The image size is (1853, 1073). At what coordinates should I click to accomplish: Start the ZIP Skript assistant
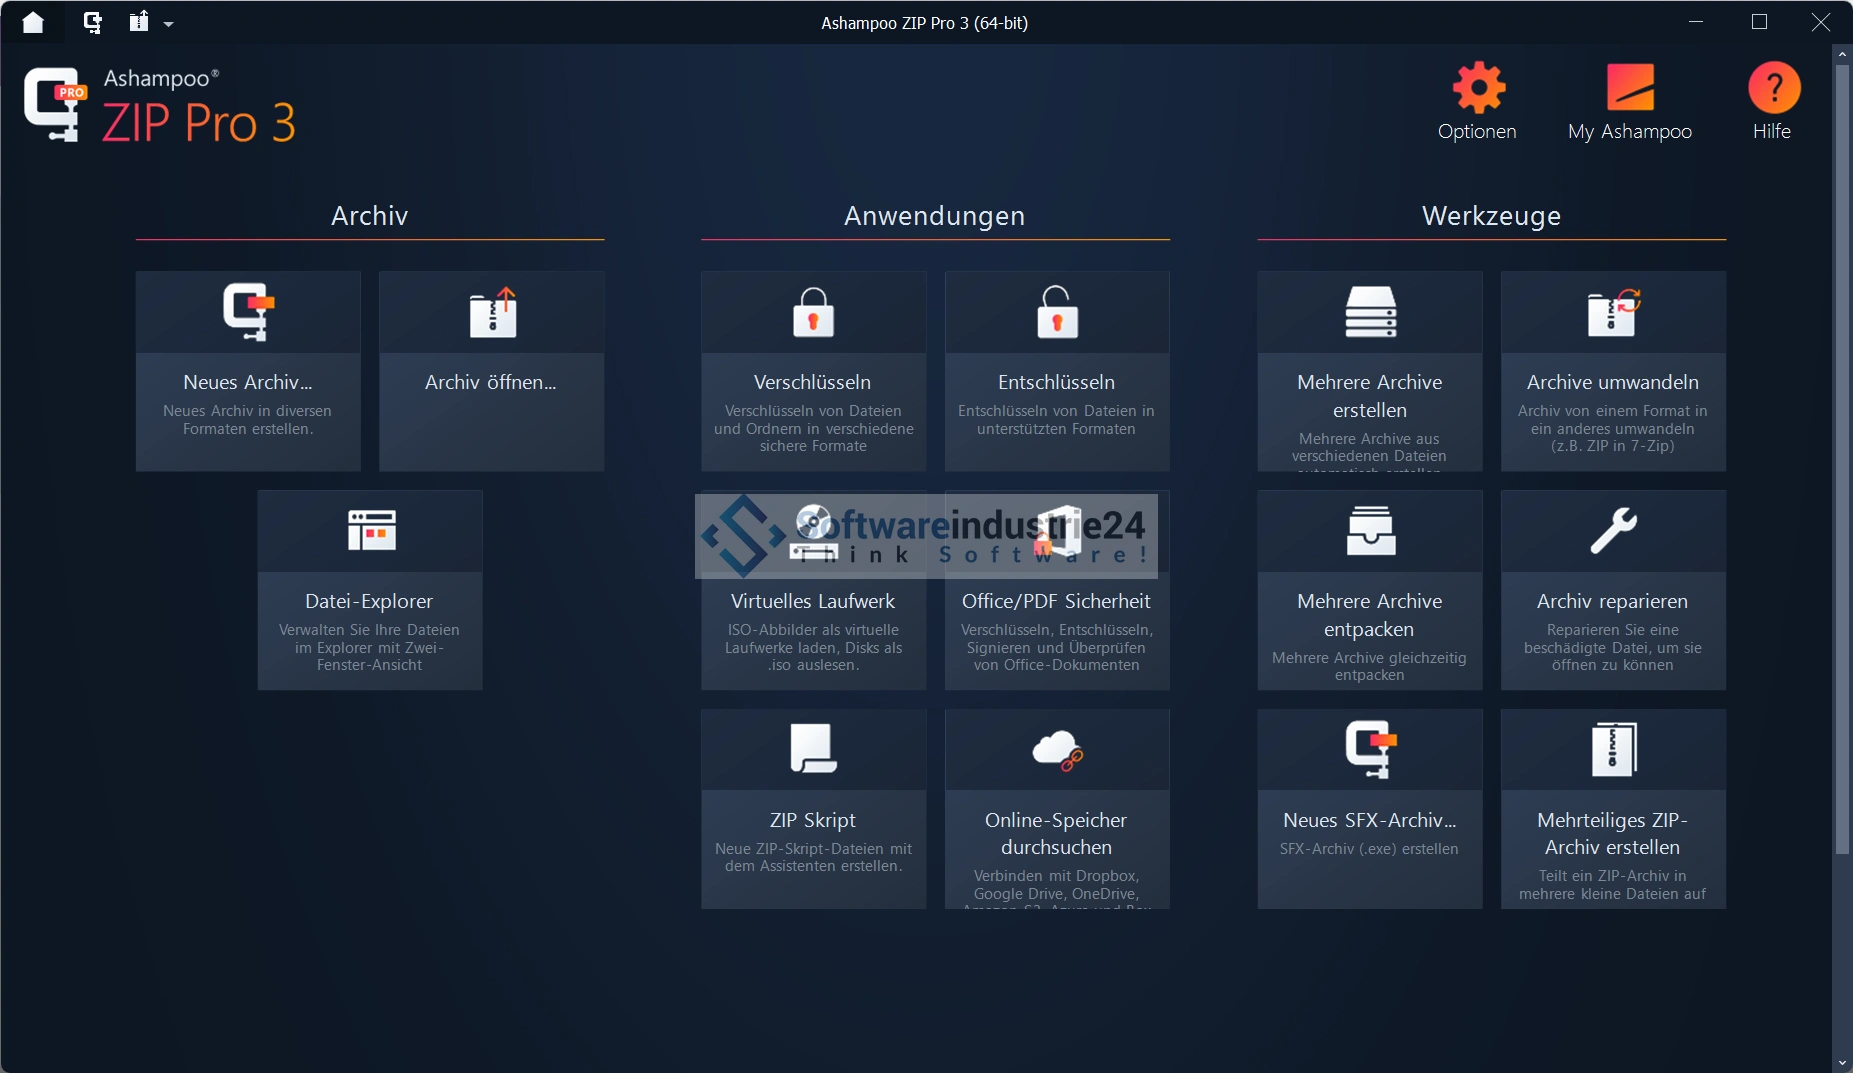(813, 808)
